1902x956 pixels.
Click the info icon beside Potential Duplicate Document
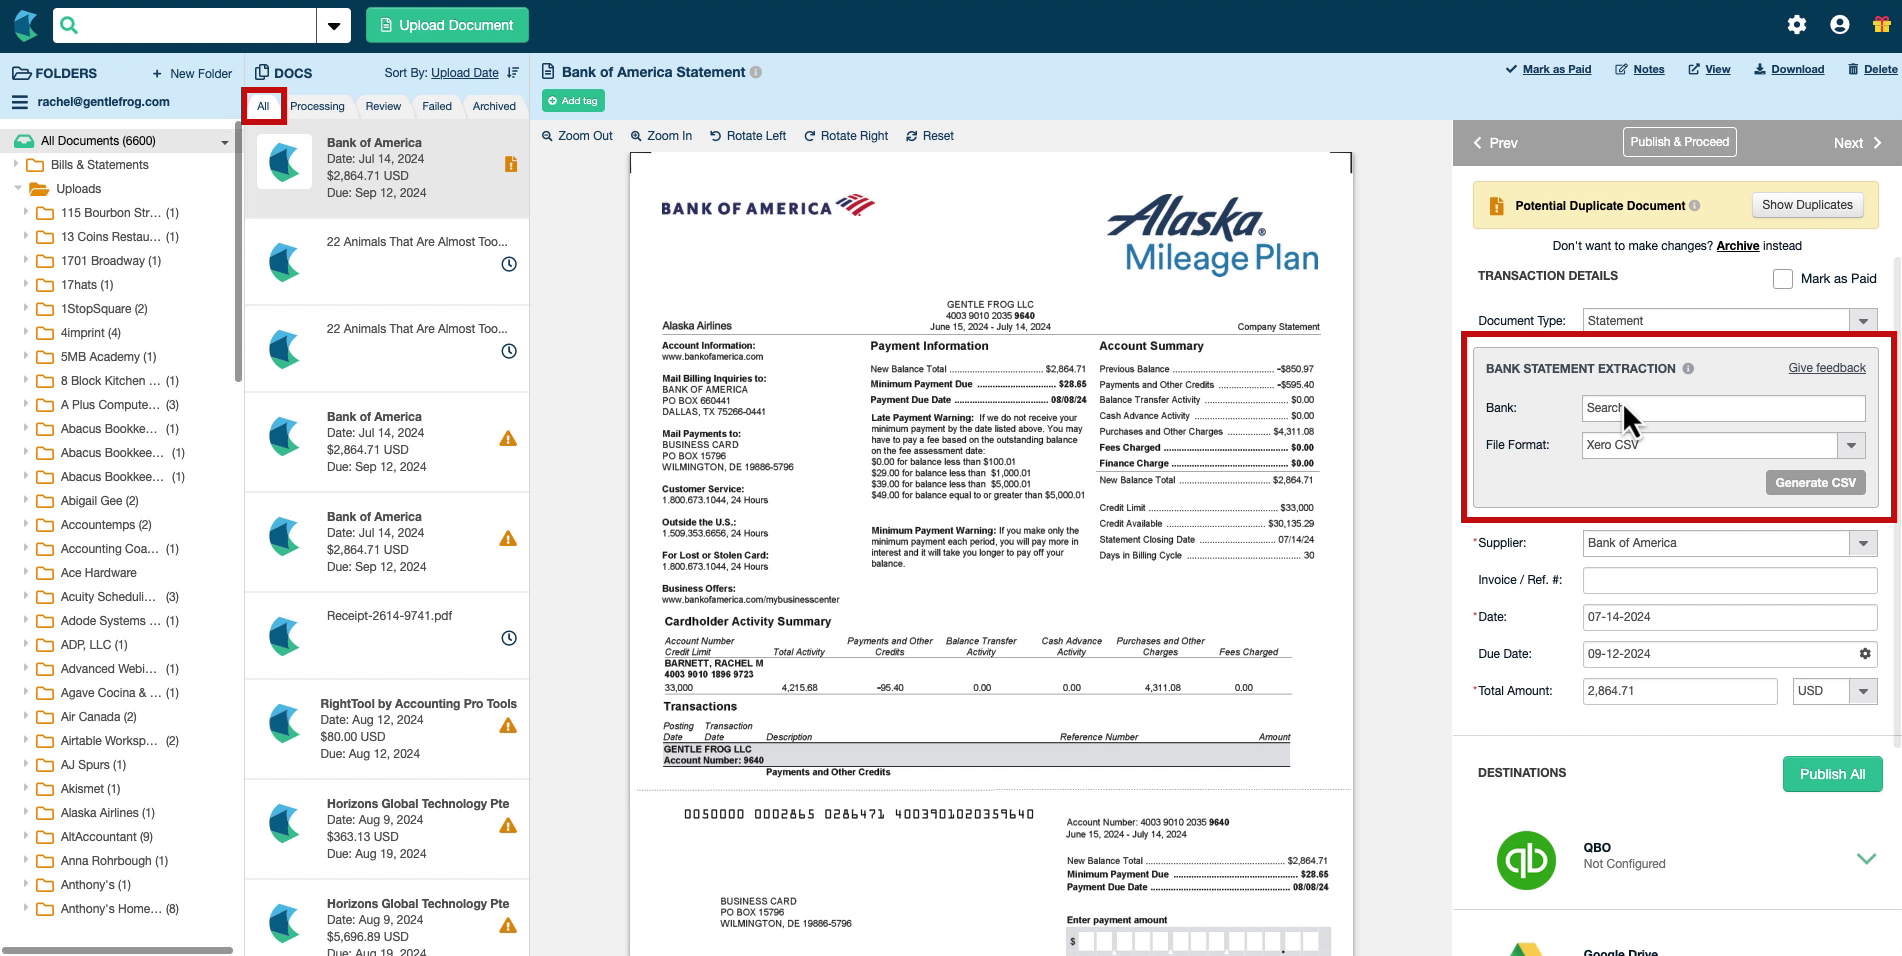click(x=1694, y=206)
